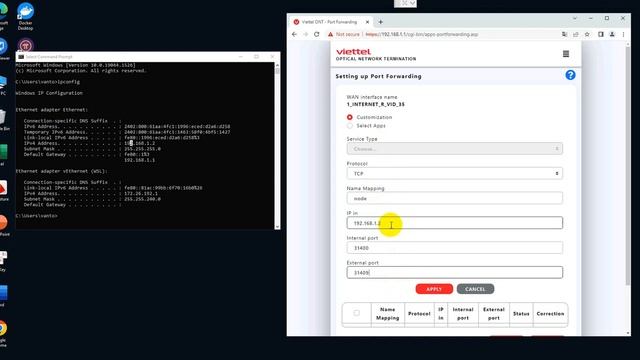640x360 pixels.
Task: Click the share page icon
Action: point(576,34)
